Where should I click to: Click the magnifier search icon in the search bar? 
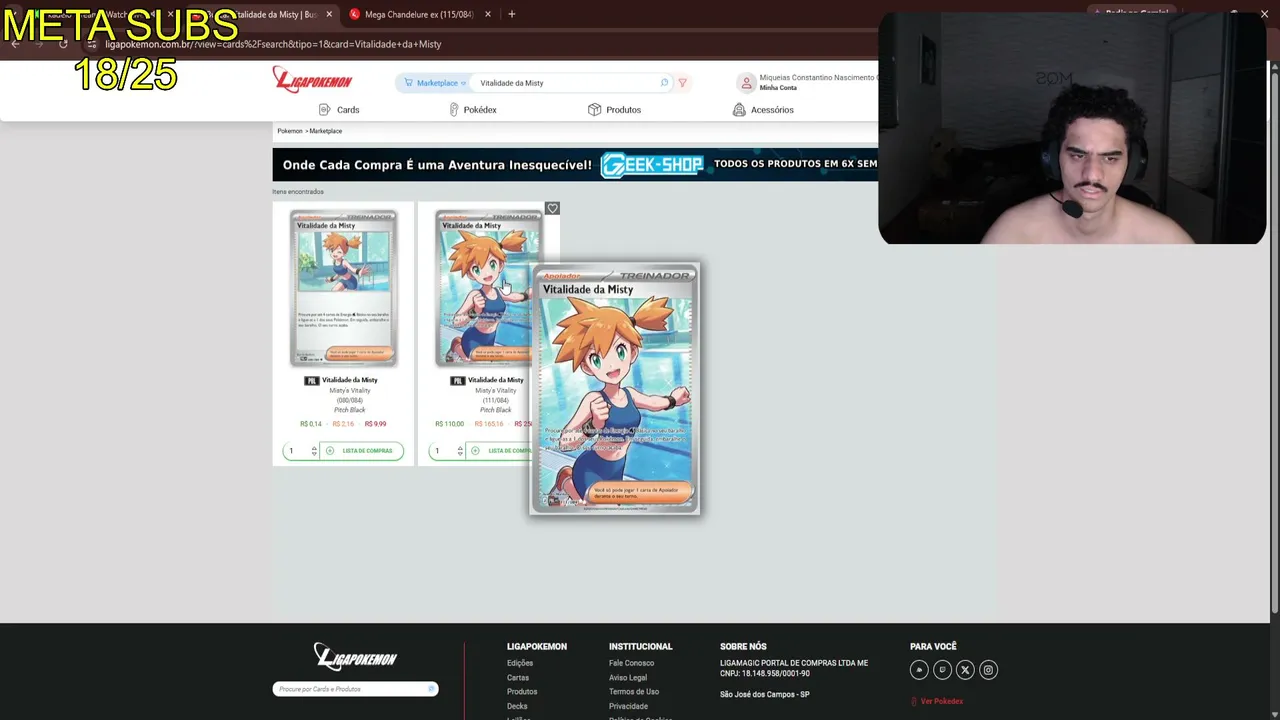(x=664, y=83)
